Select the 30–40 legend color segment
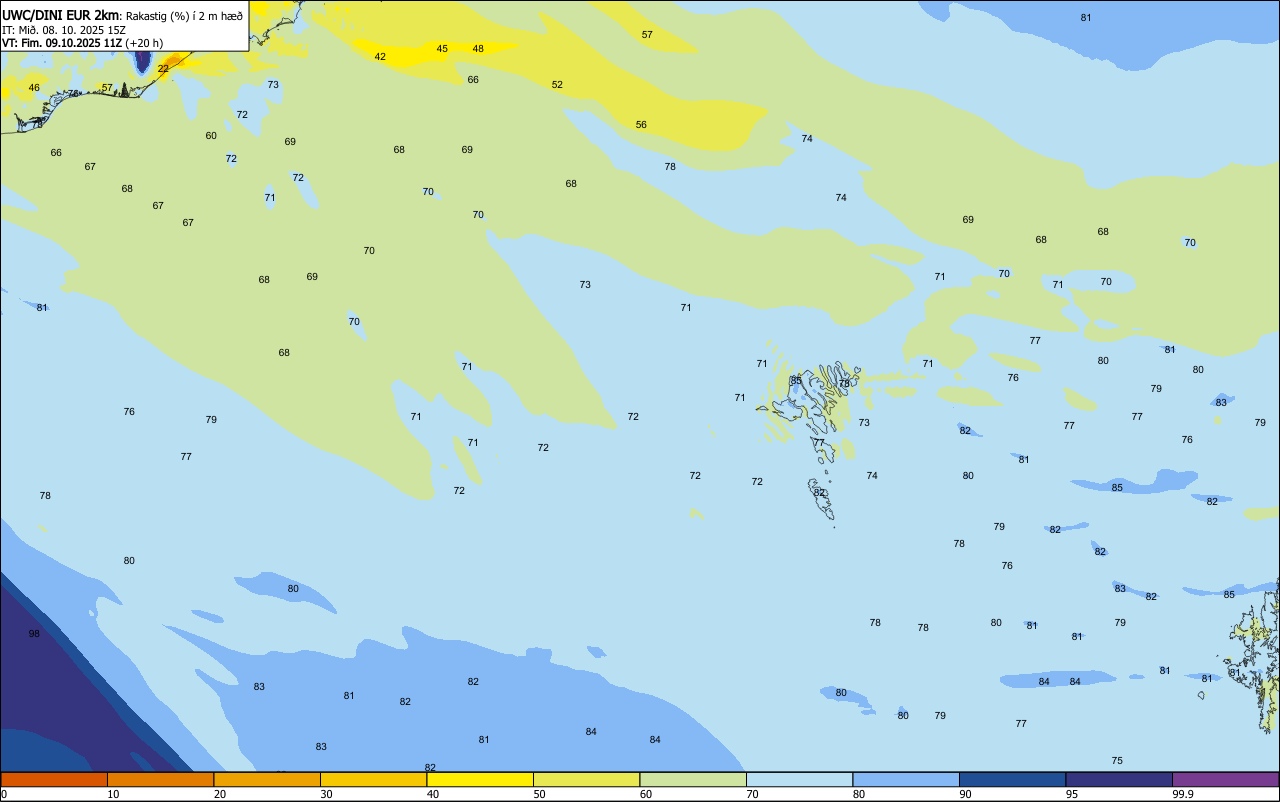1280x802 pixels. point(373,780)
